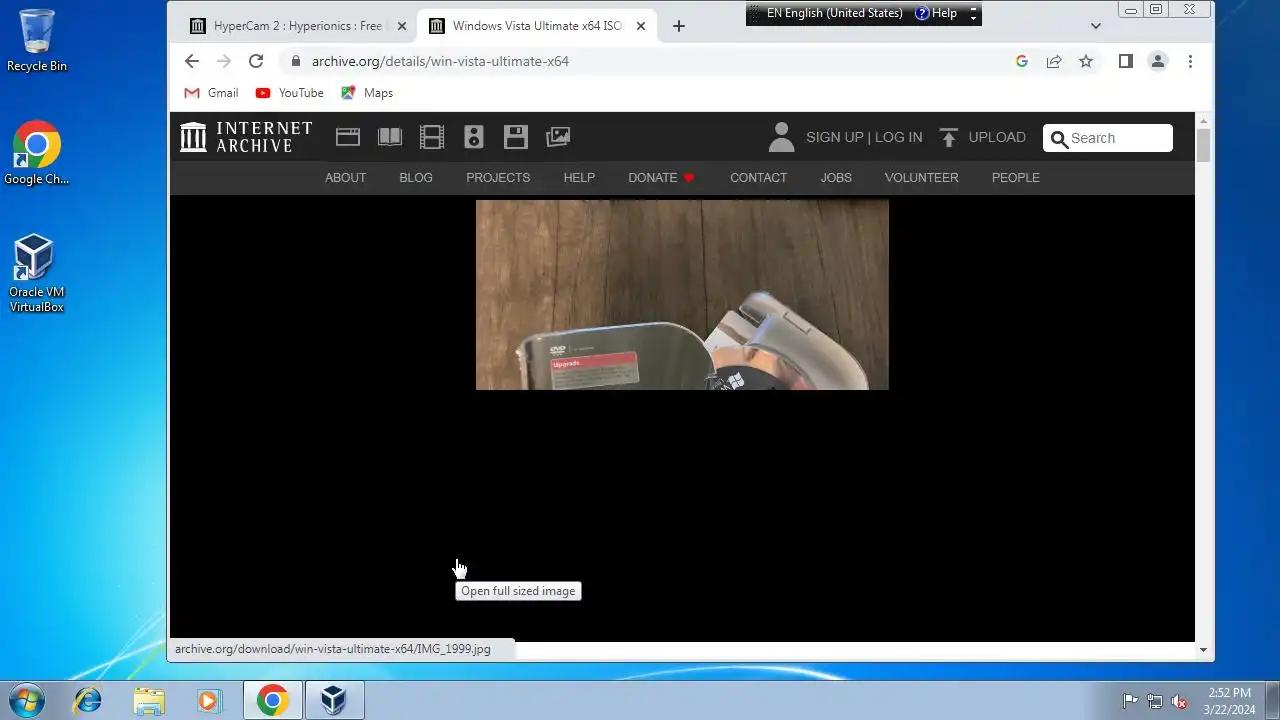Open the Video film strip icon
This screenshot has height=720, width=1280.
coord(432,137)
